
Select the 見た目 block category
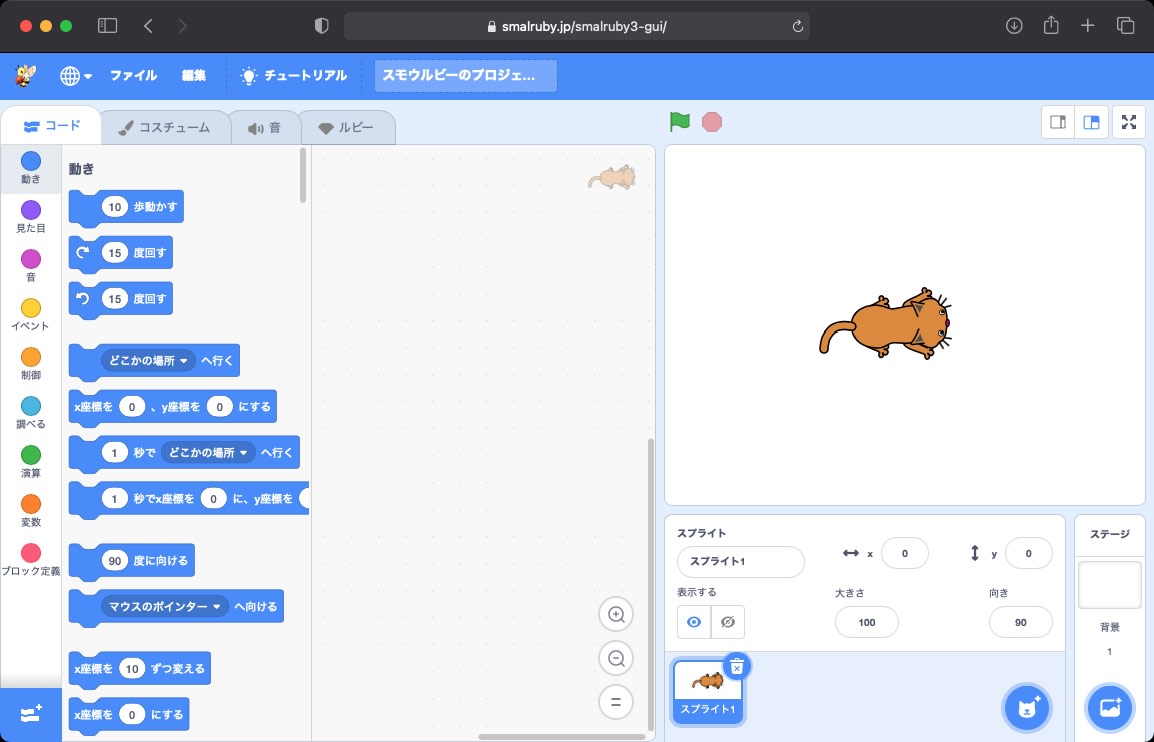point(31,217)
